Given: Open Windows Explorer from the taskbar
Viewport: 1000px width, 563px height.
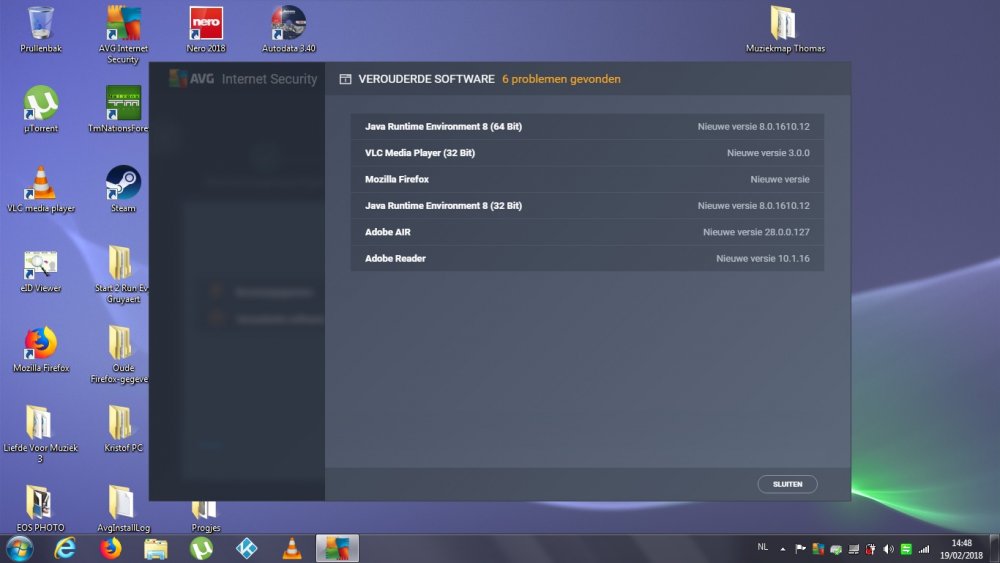Looking at the screenshot, I should coord(156,548).
